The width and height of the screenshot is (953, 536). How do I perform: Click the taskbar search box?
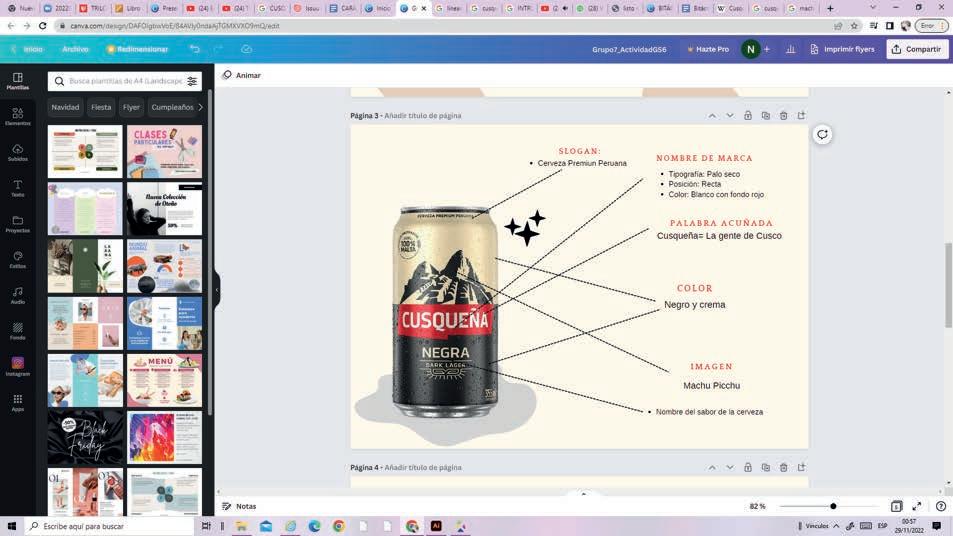pyautogui.click(x=109, y=526)
